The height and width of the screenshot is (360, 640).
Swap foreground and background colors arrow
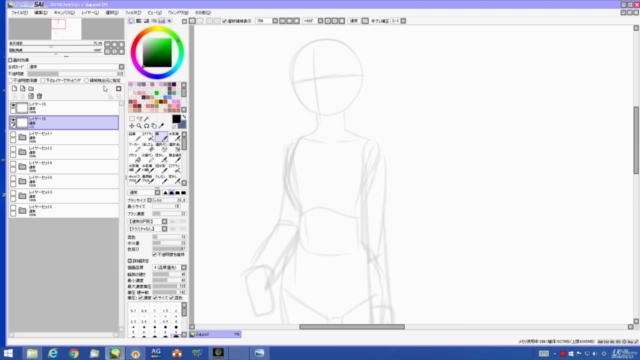coord(184,117)
